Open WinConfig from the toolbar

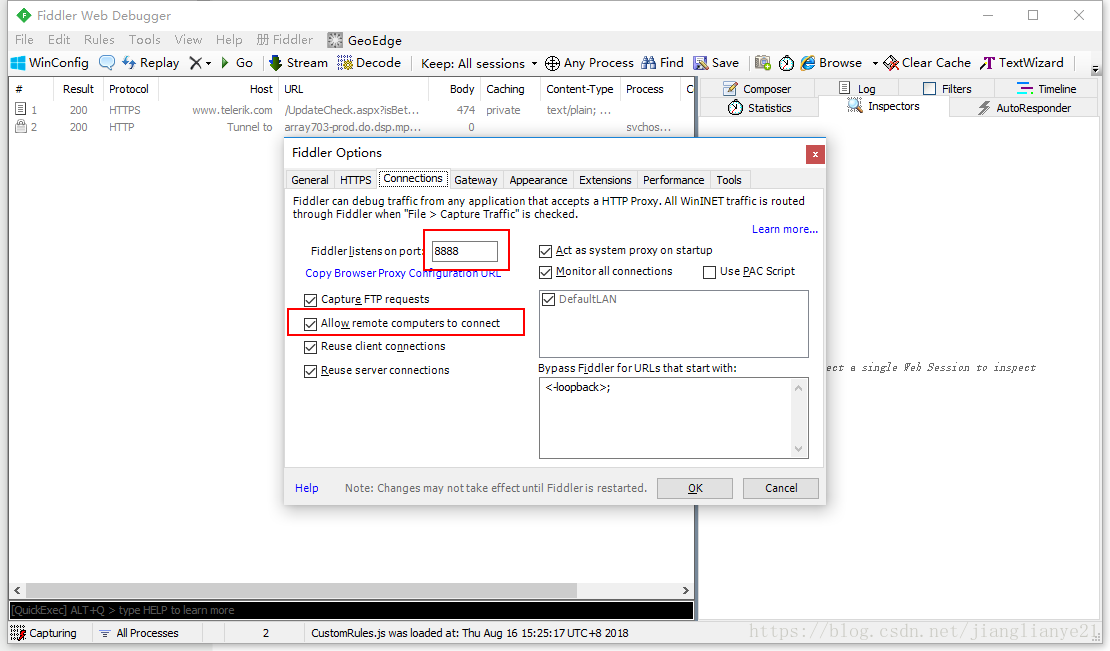(x=50, y=63)
